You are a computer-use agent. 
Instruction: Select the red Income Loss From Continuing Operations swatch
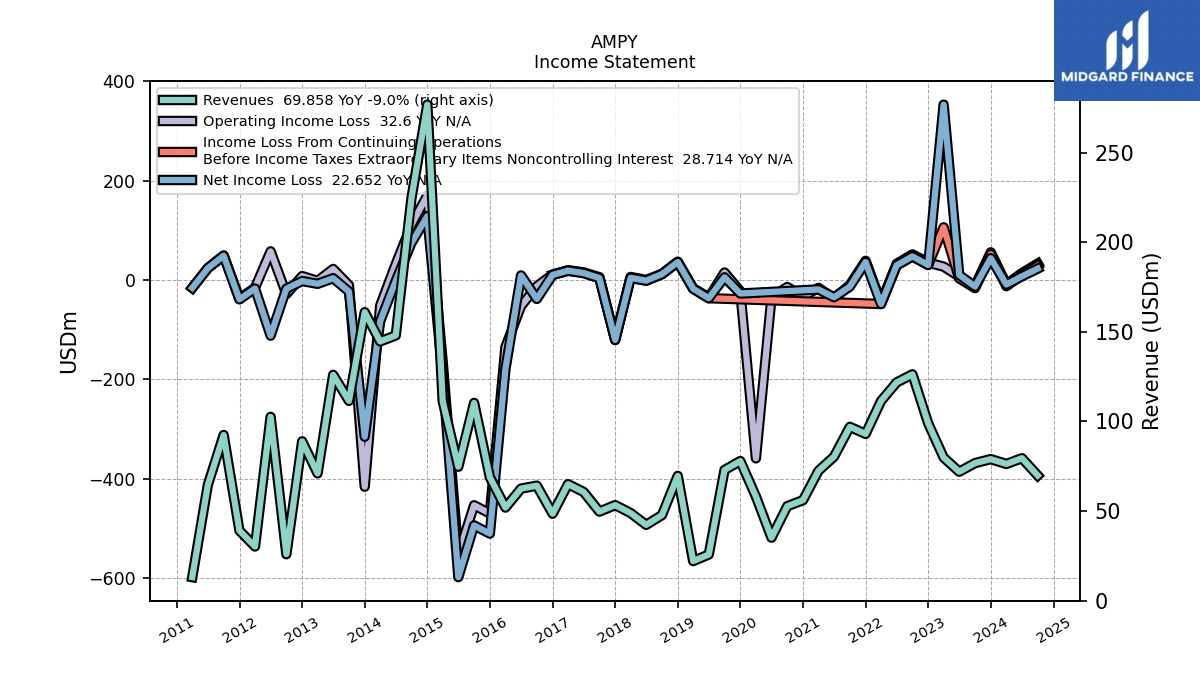click(x=177, y=151)
